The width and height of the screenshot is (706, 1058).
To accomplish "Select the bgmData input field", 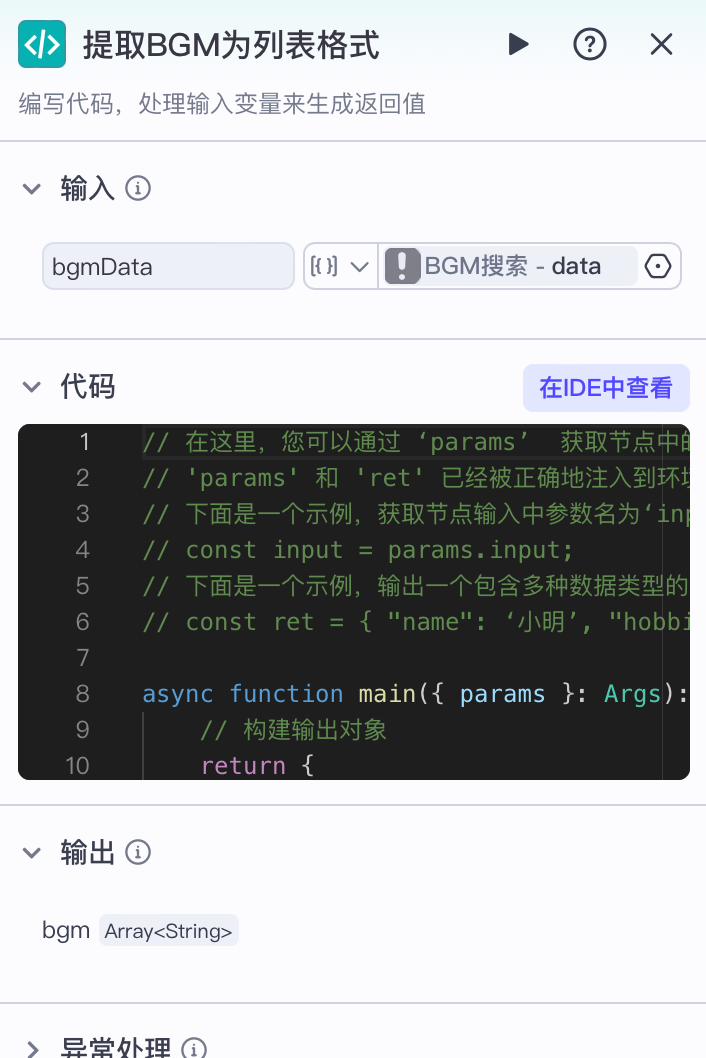I will (x=168, y=265).
